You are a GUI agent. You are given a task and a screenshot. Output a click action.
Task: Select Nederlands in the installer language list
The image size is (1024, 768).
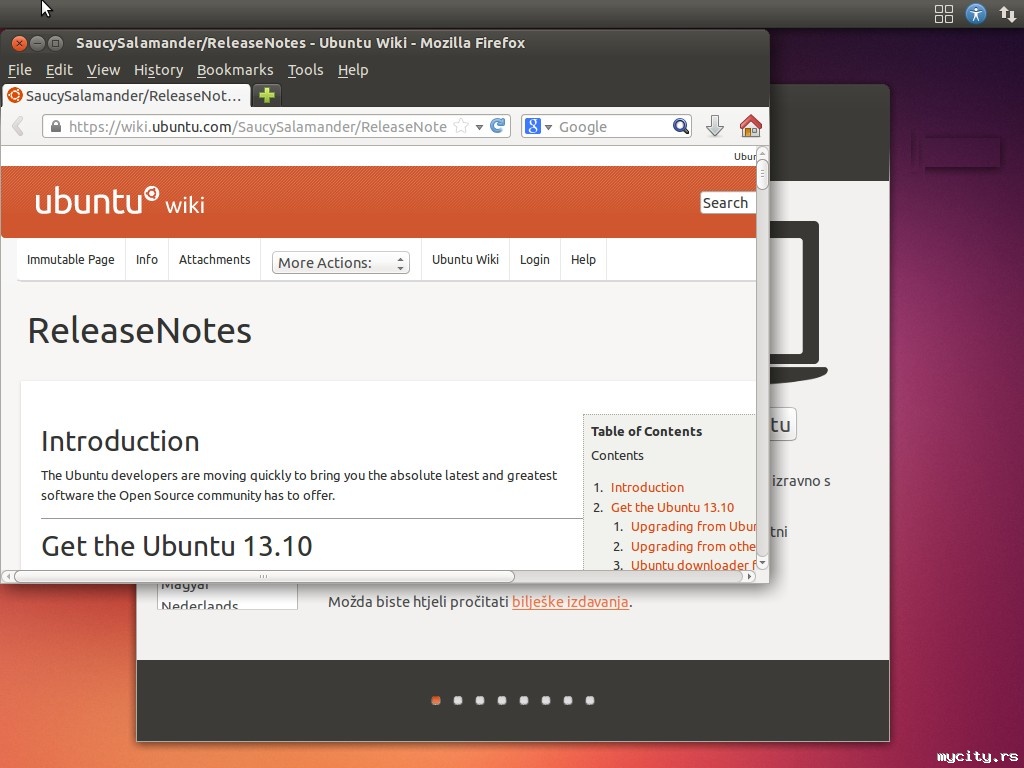click(x=199, y=605)
